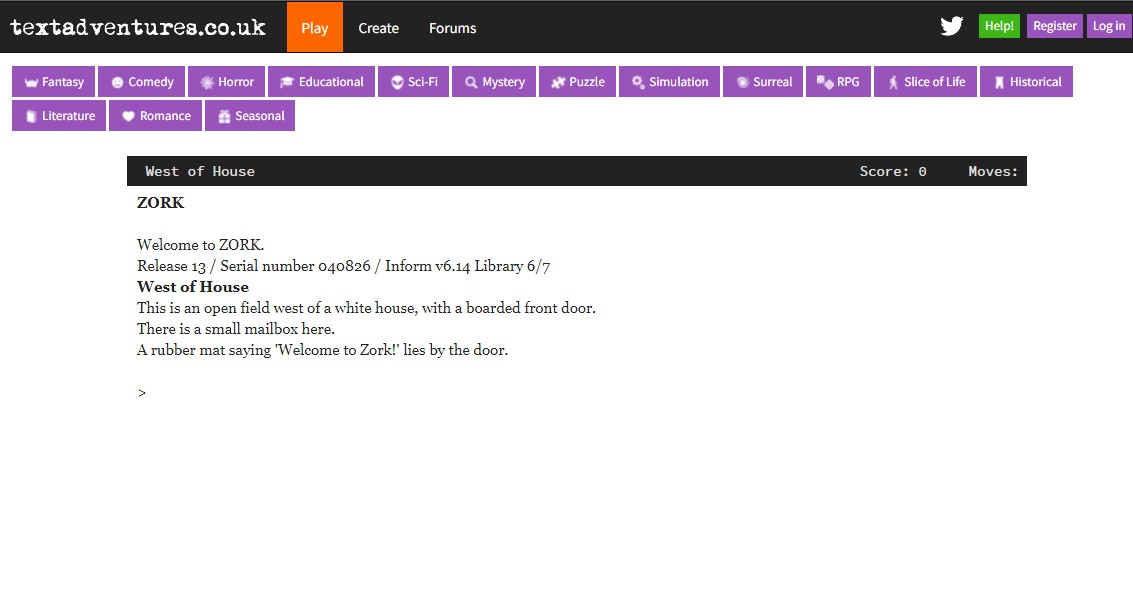Open the Romance heart category
Viewport: 1133px width, 597px height.
[x=155, y=116]
